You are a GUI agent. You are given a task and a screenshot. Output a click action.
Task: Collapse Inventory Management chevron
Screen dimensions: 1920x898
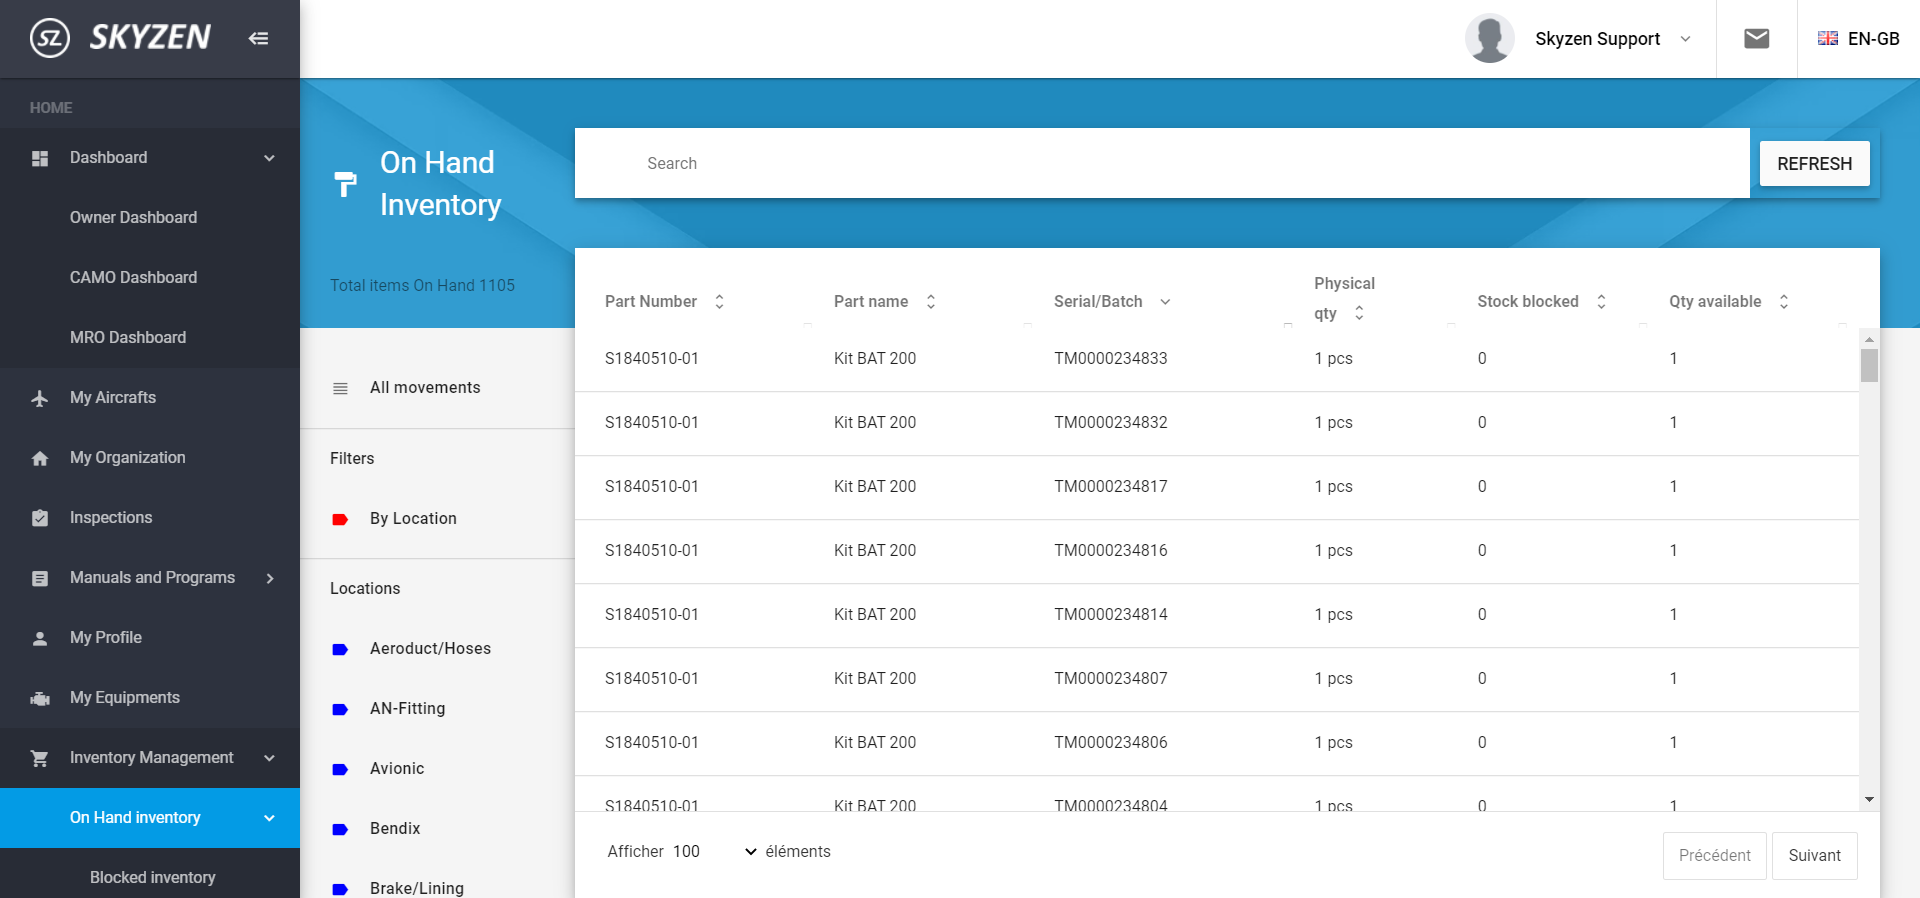269,758
